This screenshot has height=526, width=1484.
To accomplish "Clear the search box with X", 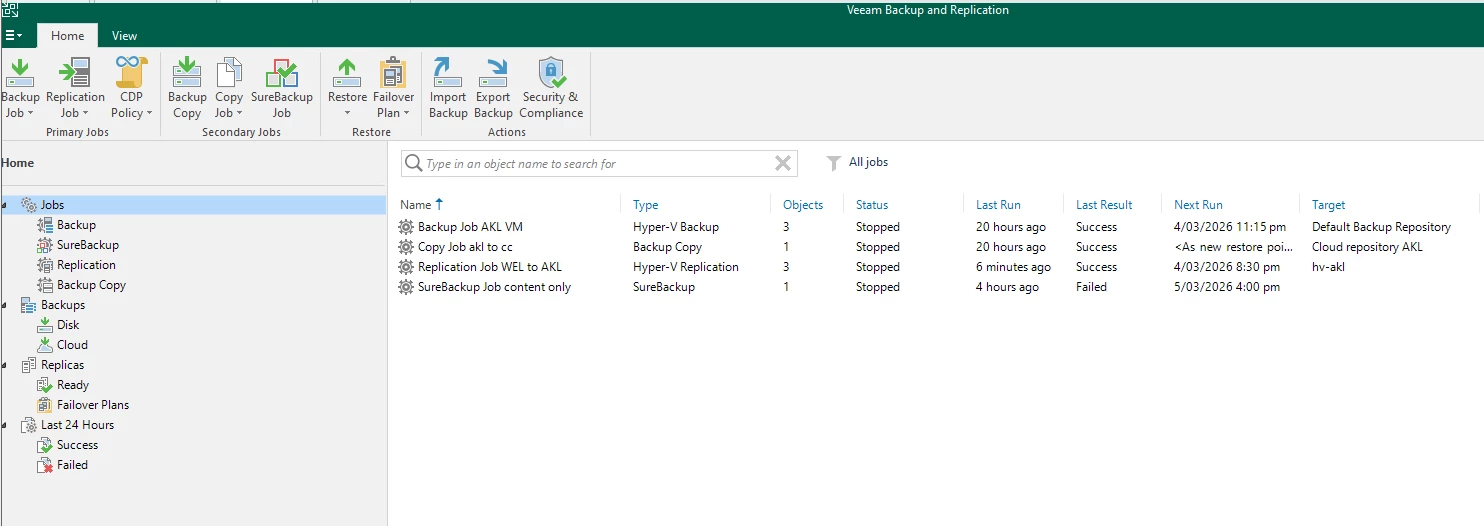I will (x=783, y=163).
